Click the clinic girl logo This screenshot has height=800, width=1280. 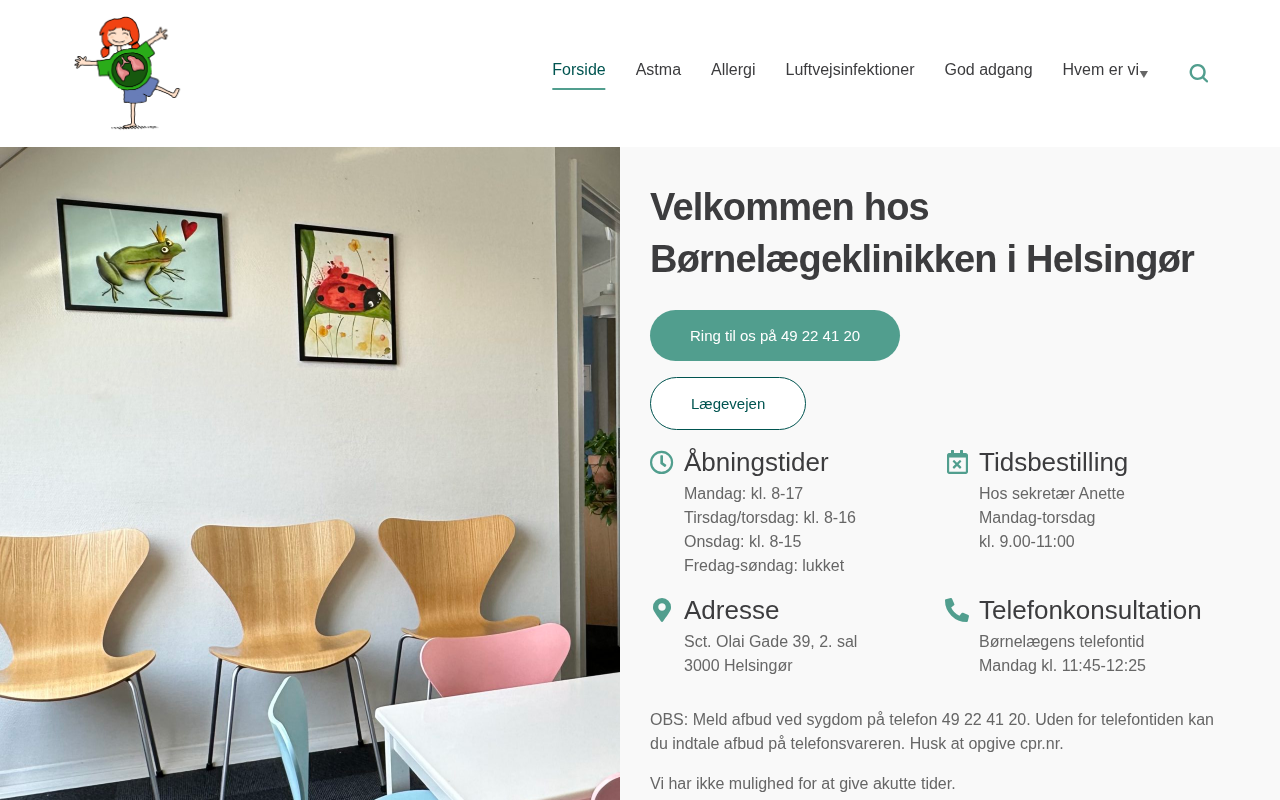coord(127,73)
